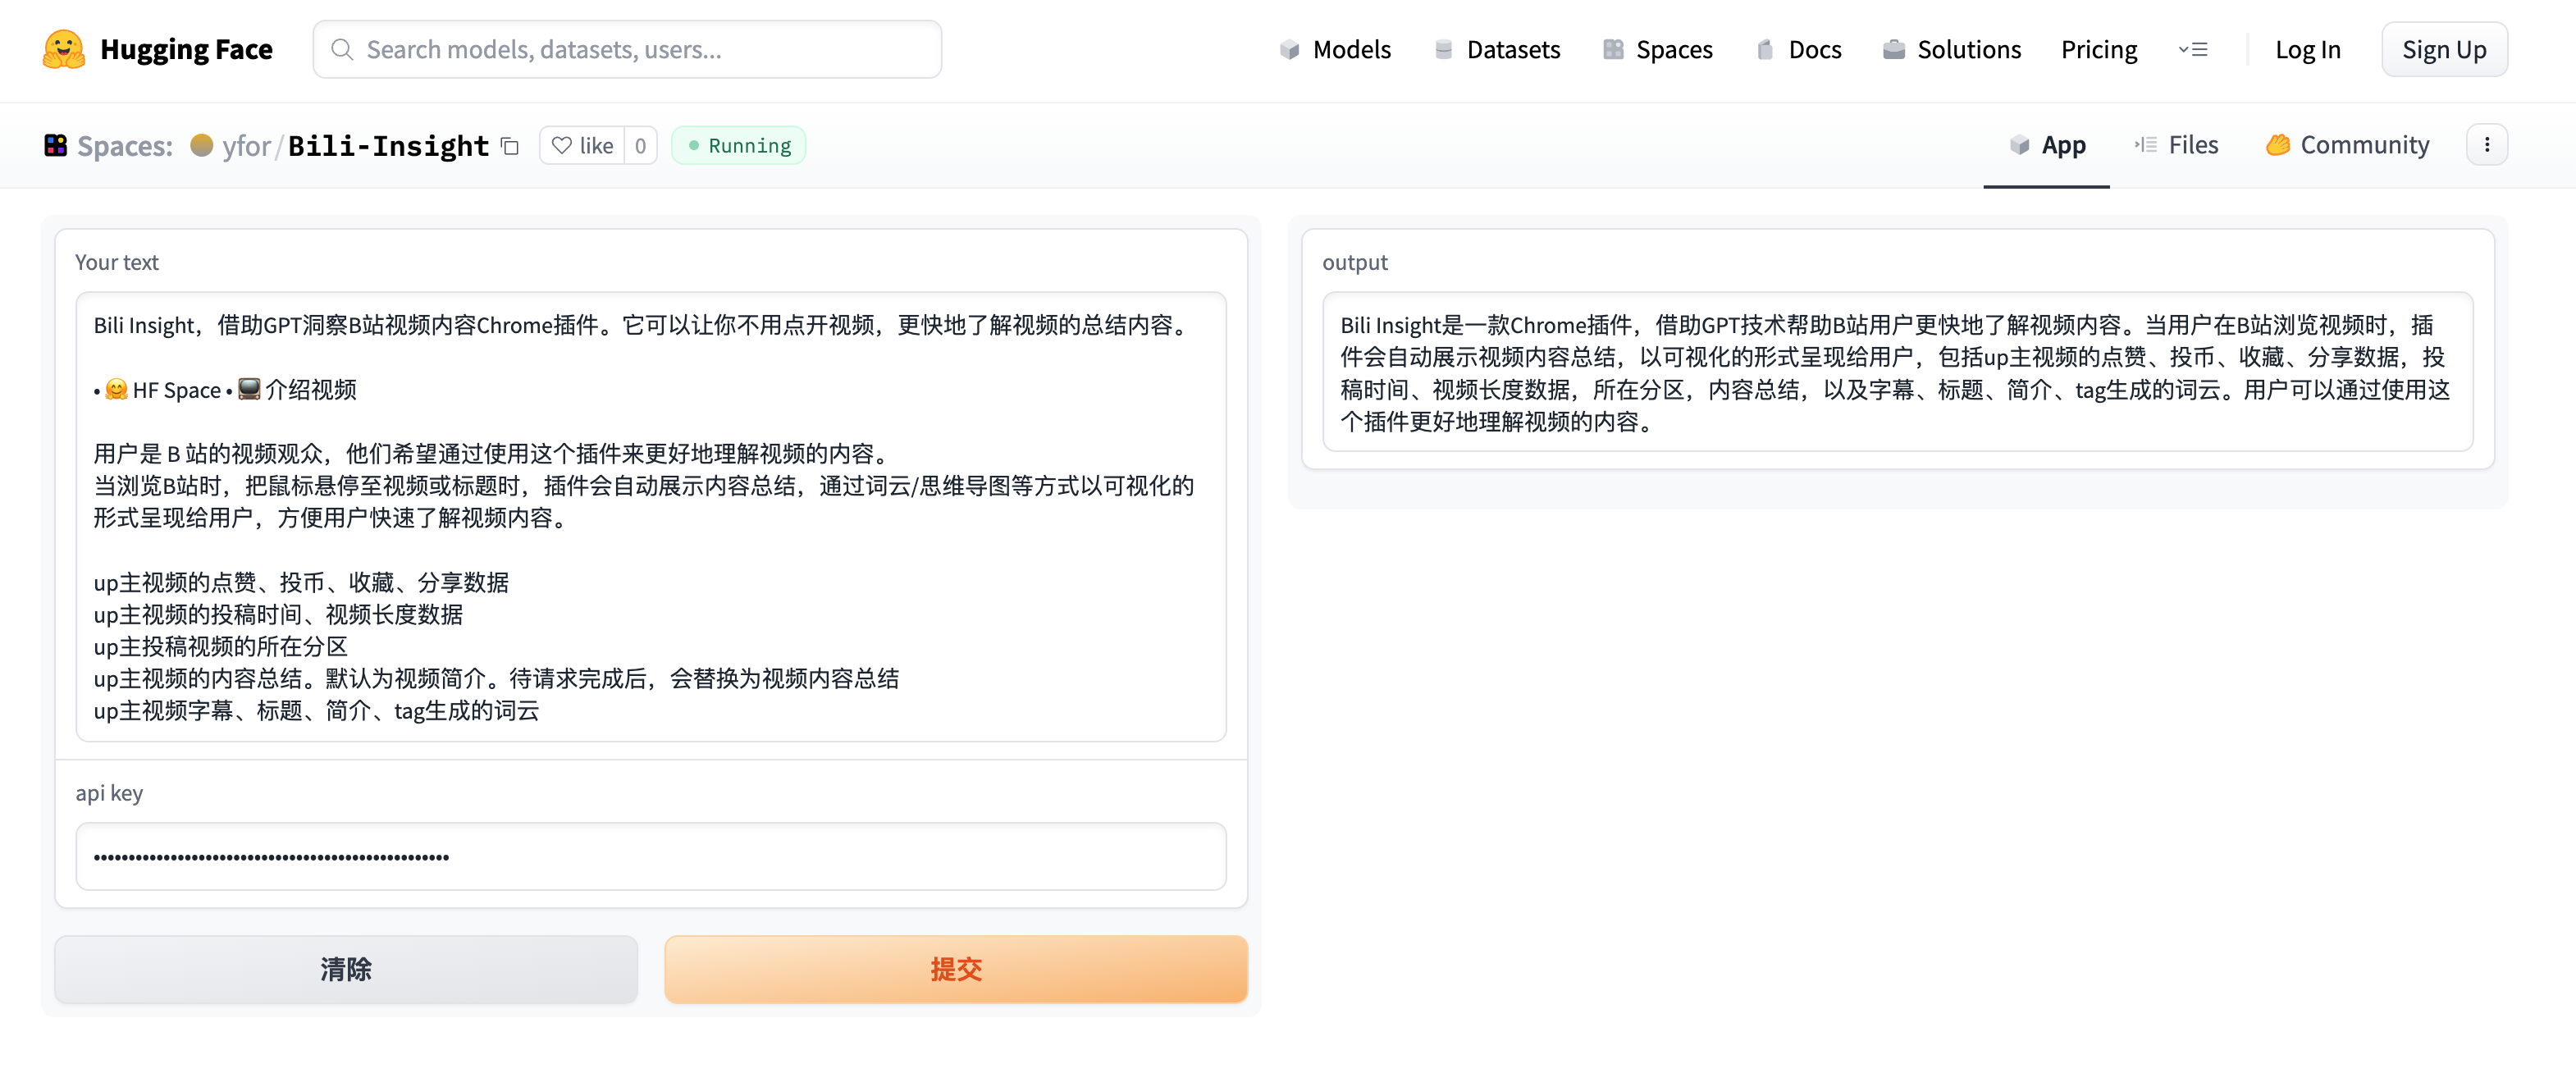Screen dimensions: 2576x1073
Task: Click the Sign Up button
Action: (x=2443, y=49)
